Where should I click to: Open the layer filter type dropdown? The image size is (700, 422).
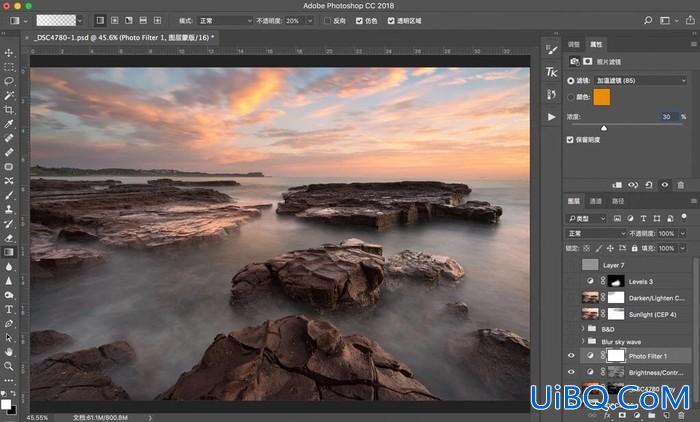587,218
